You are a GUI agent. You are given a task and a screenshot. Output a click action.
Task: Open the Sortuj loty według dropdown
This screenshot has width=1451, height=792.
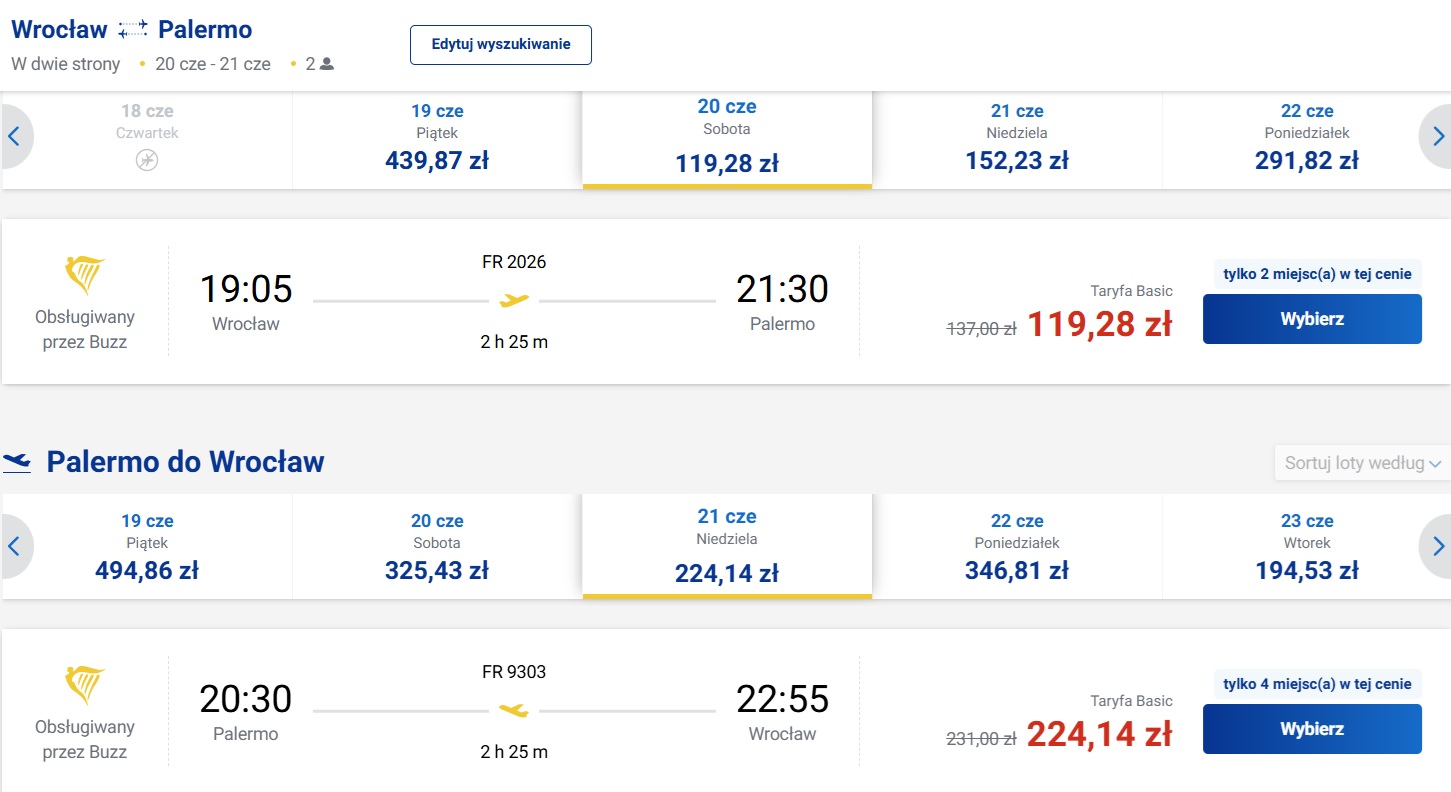click(1362, 463)
